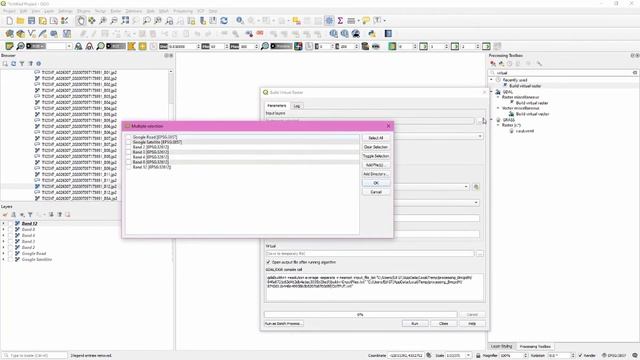Click Toggle Selection button
The height and width of the screenshot is (360, 640).
point(376,156)
